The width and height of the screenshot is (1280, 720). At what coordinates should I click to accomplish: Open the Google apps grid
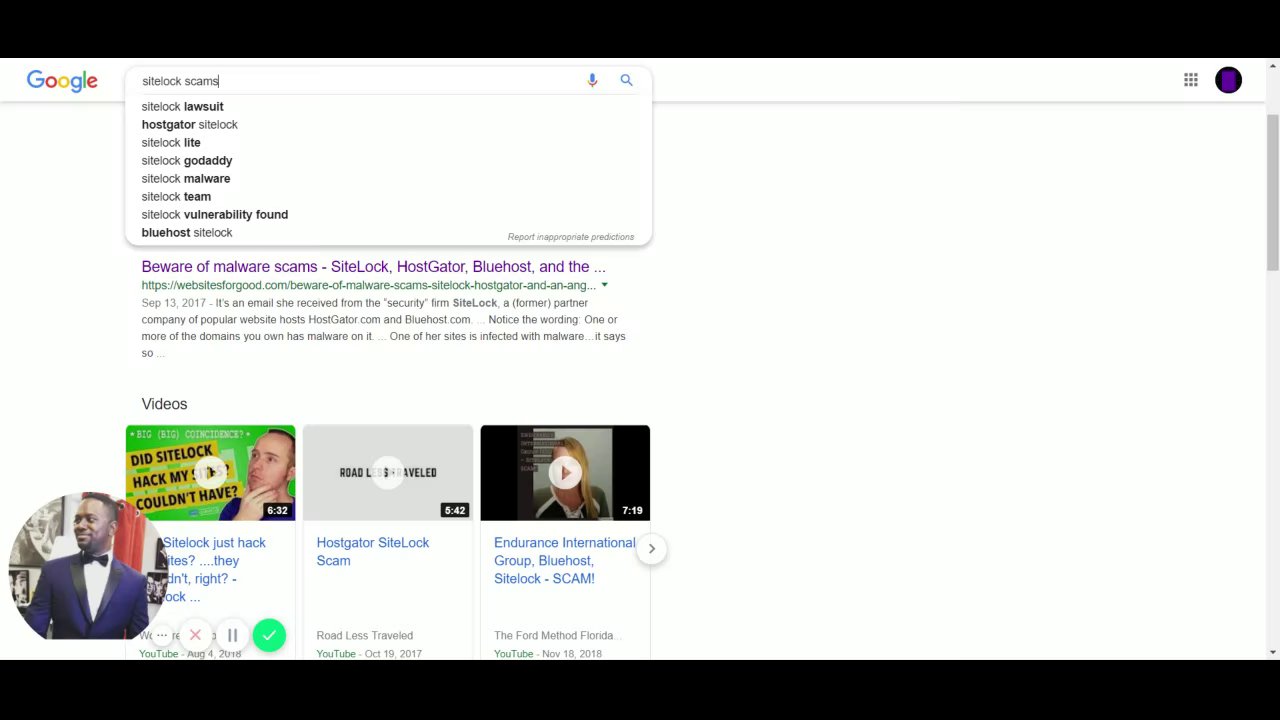click(x=1190, y=80)
